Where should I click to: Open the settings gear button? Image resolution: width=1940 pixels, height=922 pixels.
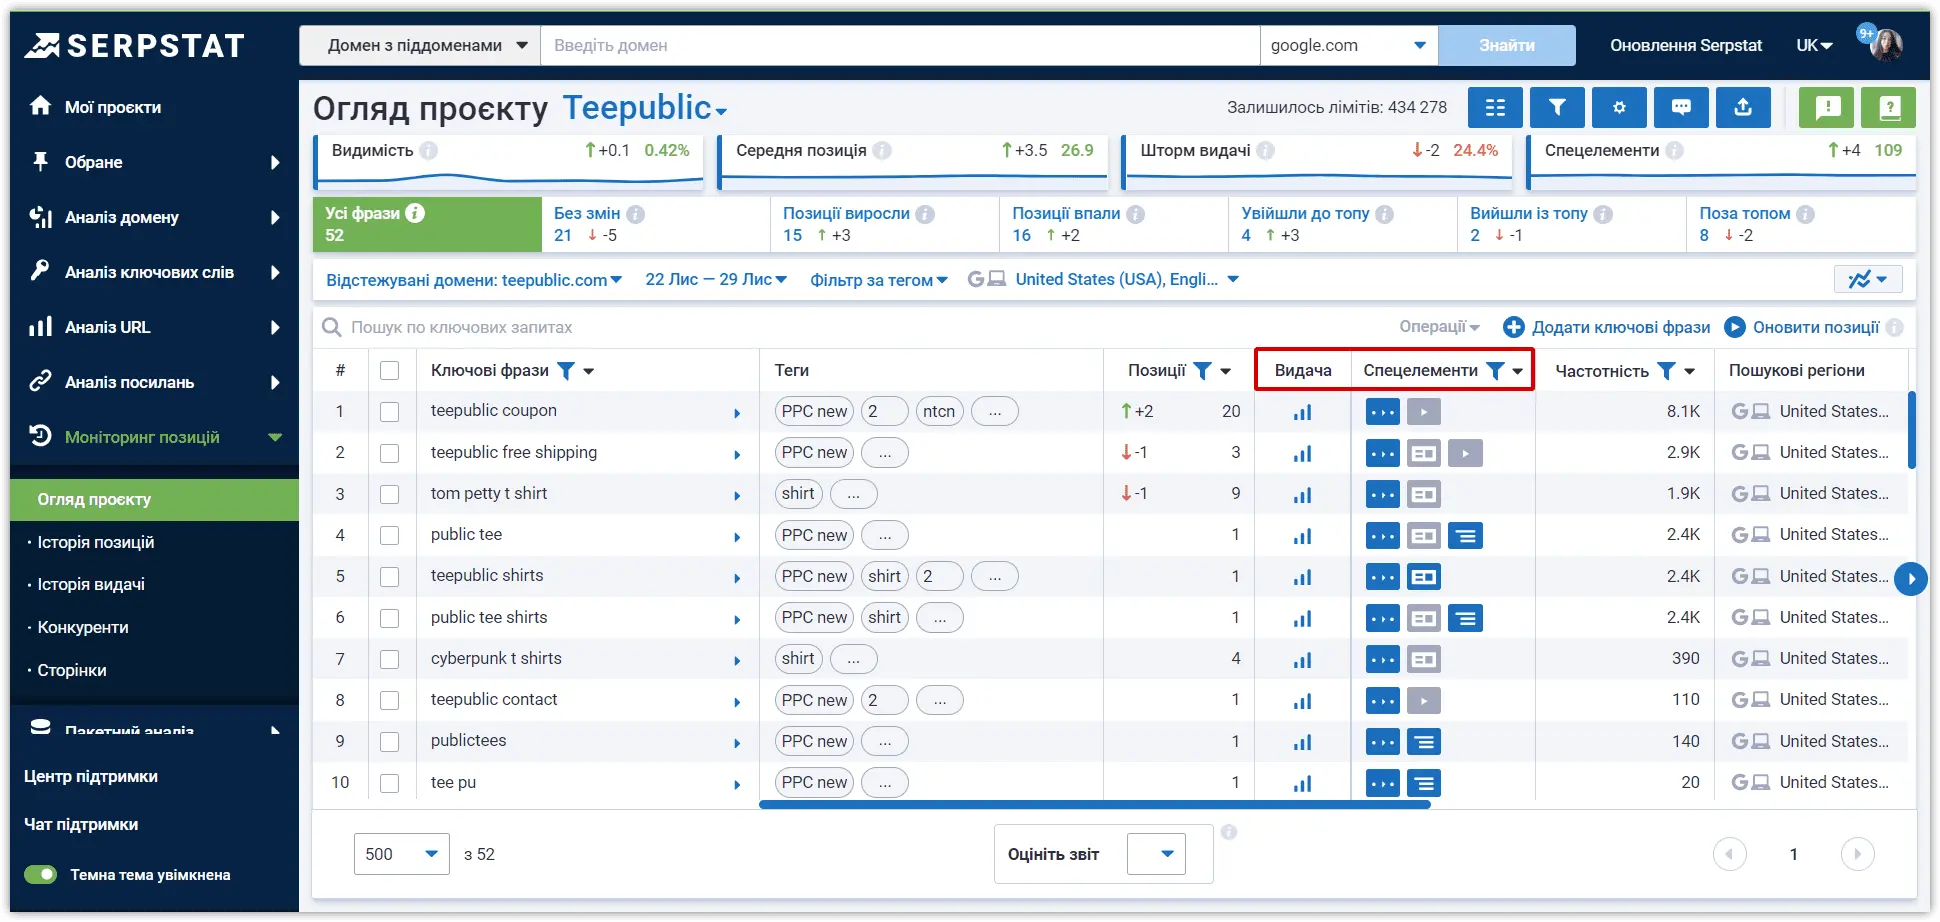click(1619, 107)
